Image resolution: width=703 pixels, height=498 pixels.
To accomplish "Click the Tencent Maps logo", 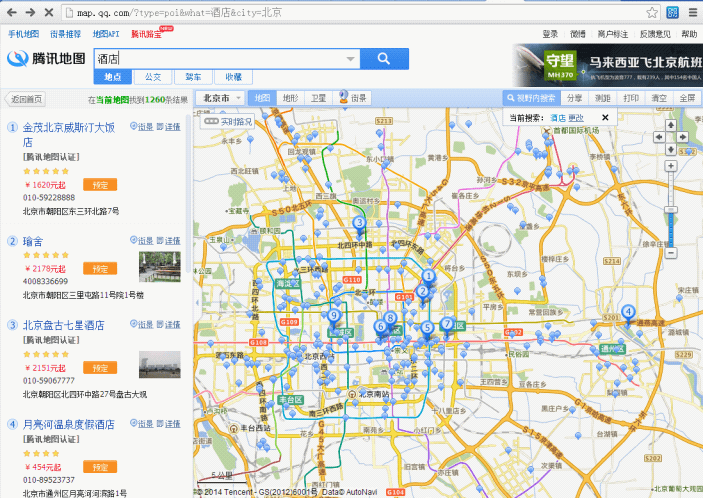I will pos(46,59).
